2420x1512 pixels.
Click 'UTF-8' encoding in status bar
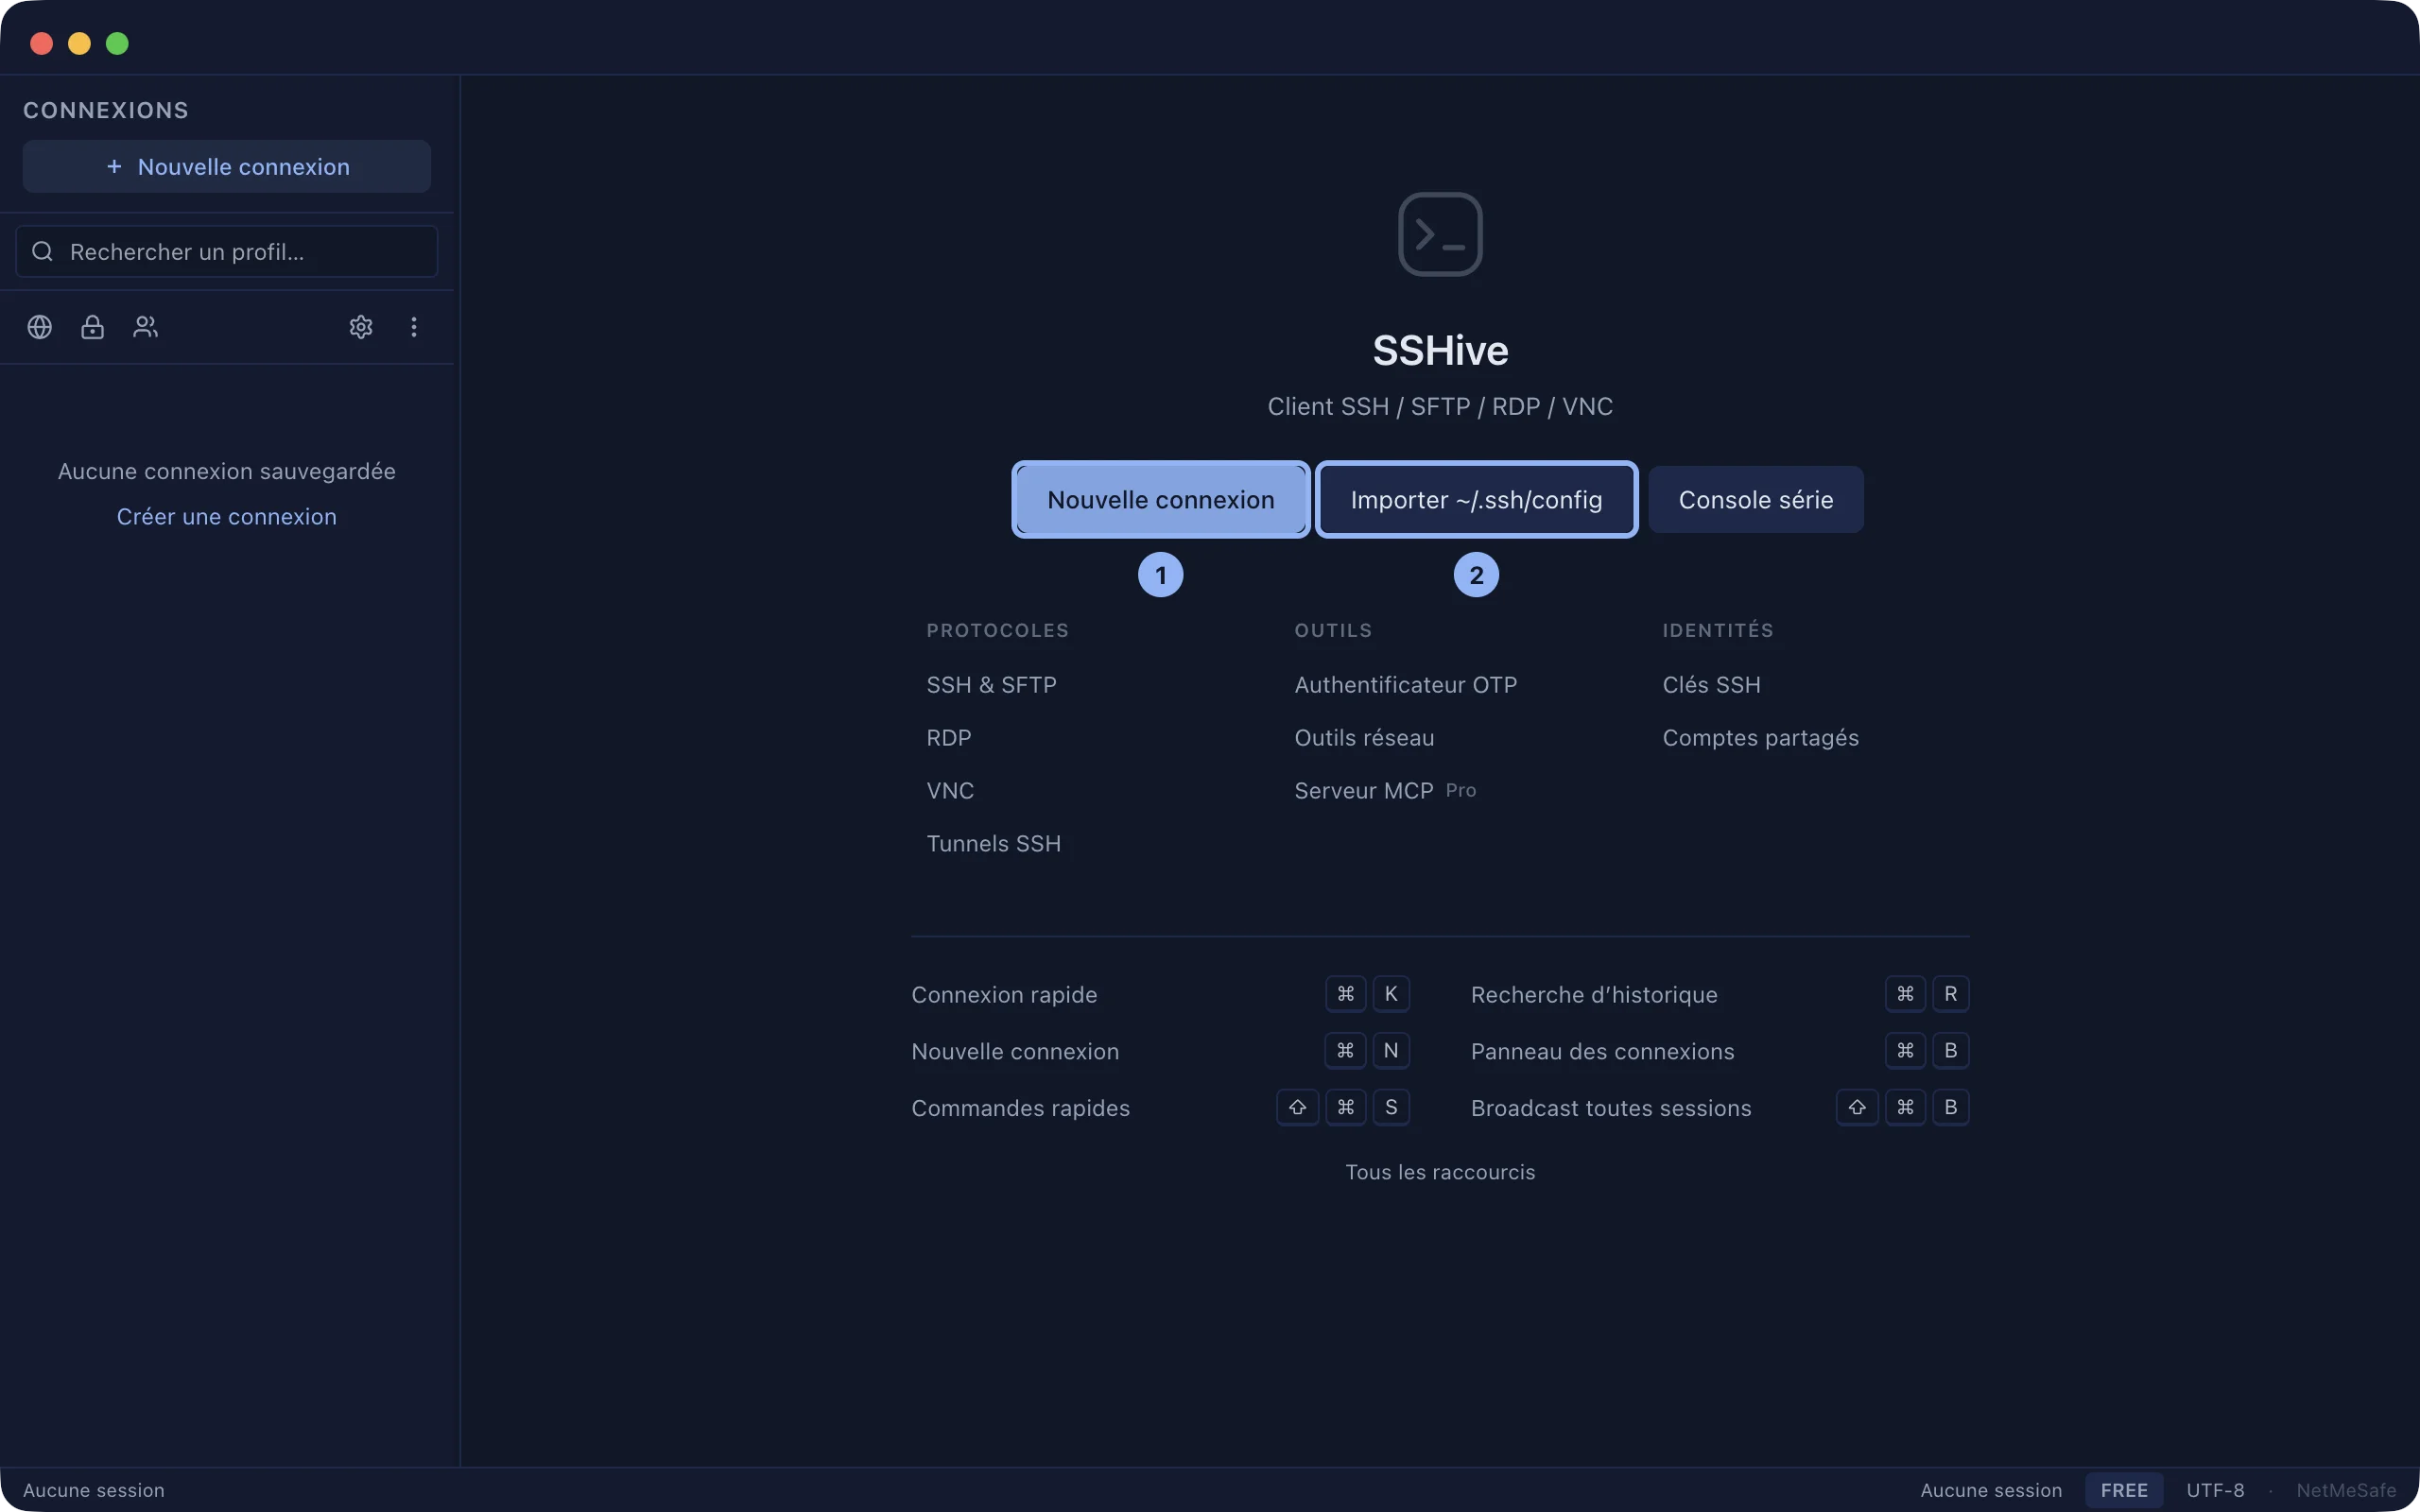(x=2215, y=1490)
